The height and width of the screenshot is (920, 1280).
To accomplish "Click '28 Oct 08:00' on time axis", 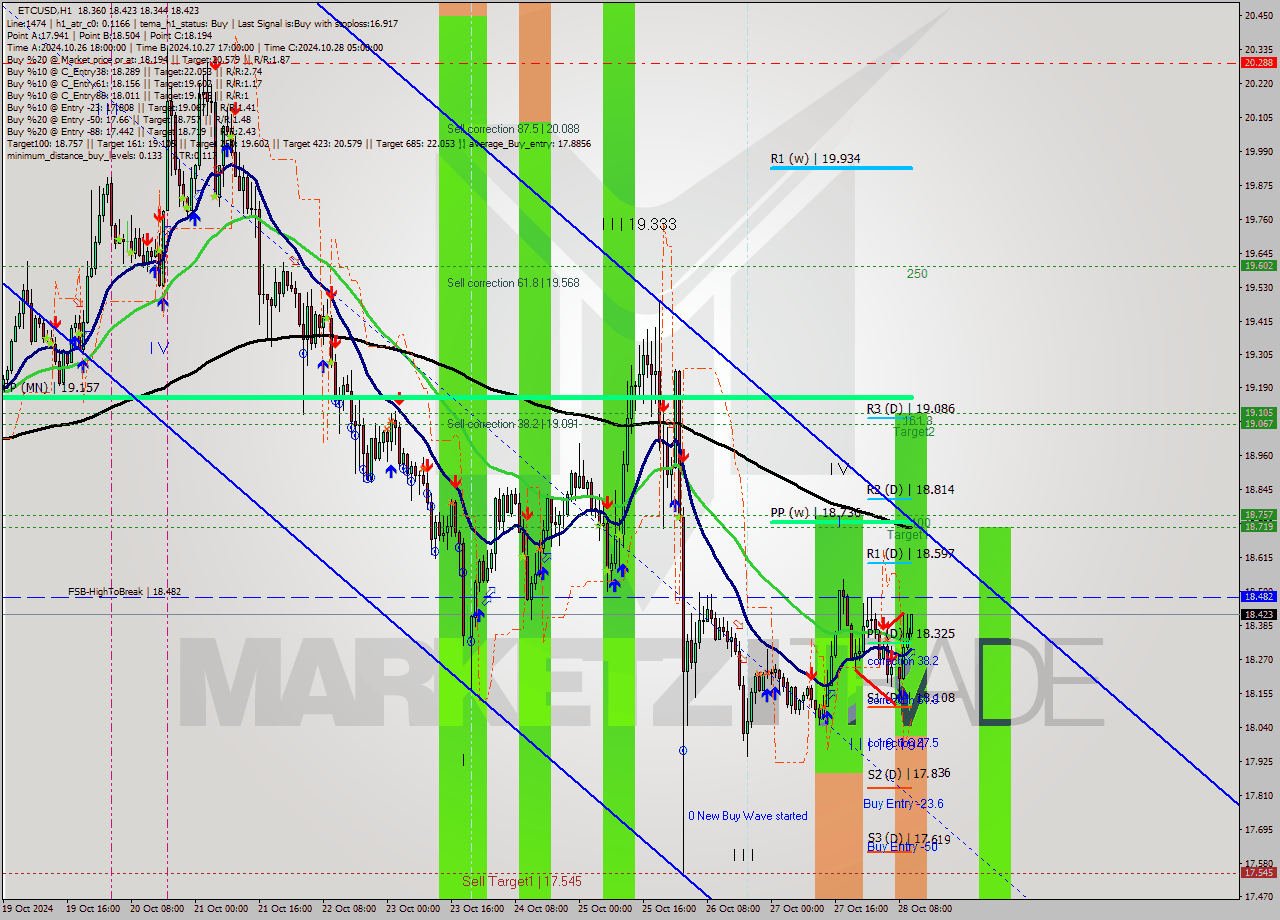I will (924, 909).
